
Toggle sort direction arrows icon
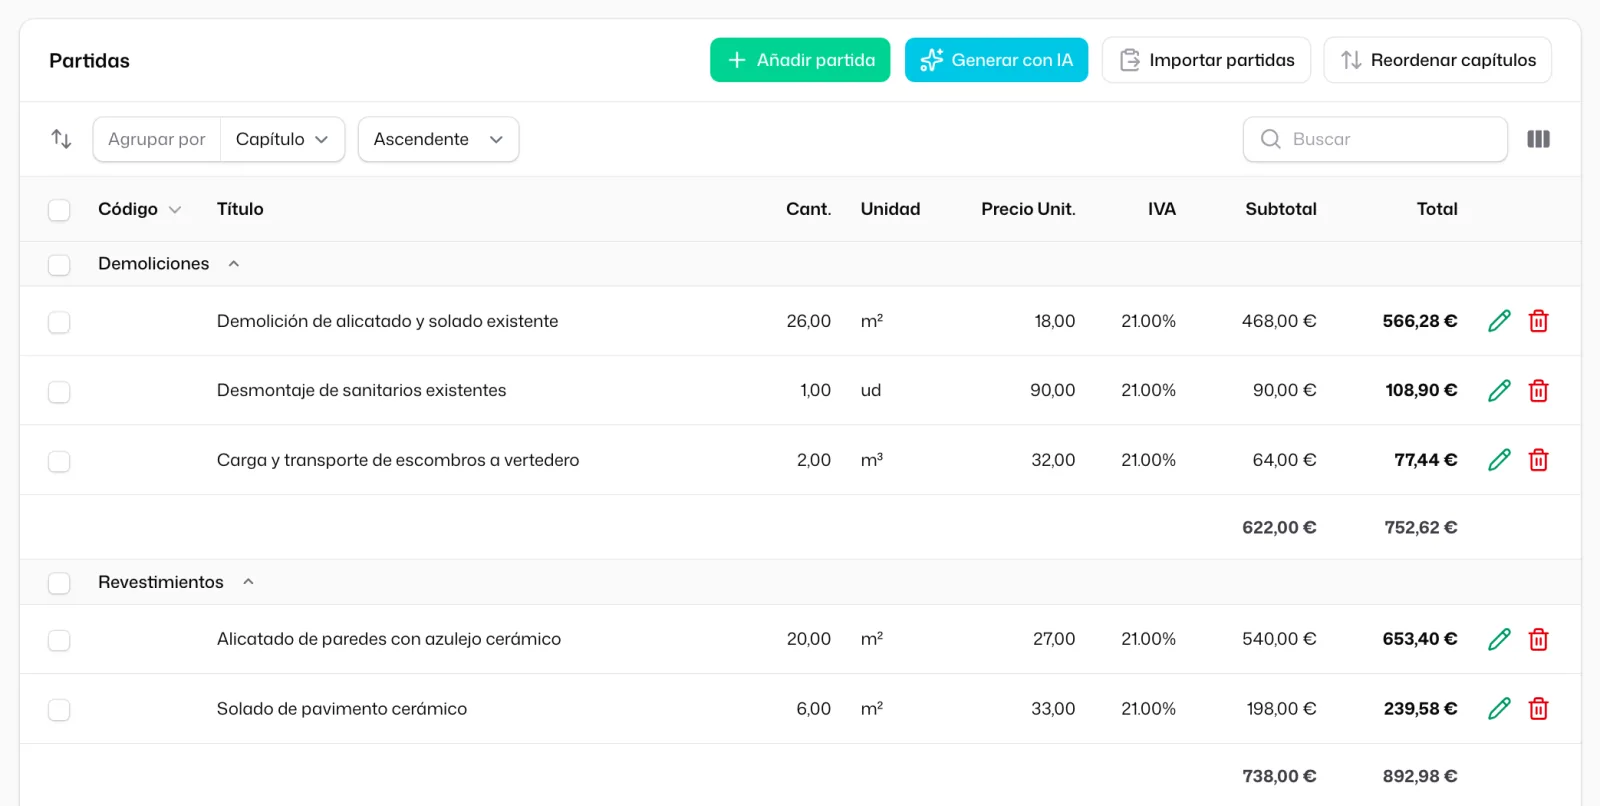click(61, 139)
